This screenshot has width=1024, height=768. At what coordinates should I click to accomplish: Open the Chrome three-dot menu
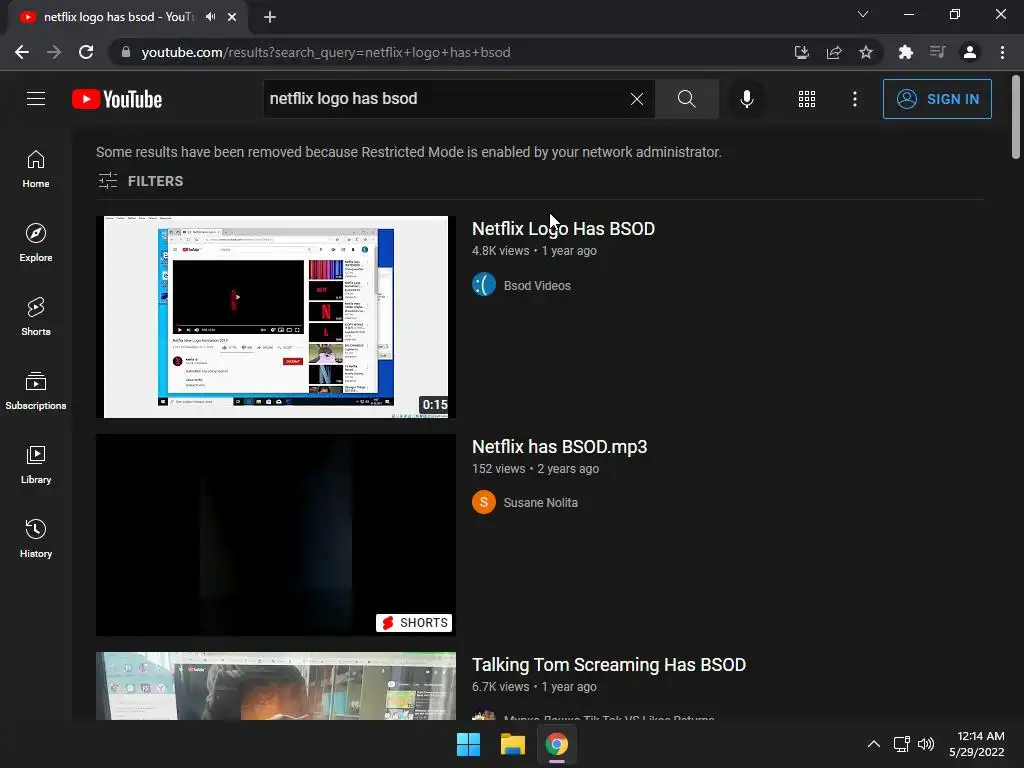[x=1002, y=52]
